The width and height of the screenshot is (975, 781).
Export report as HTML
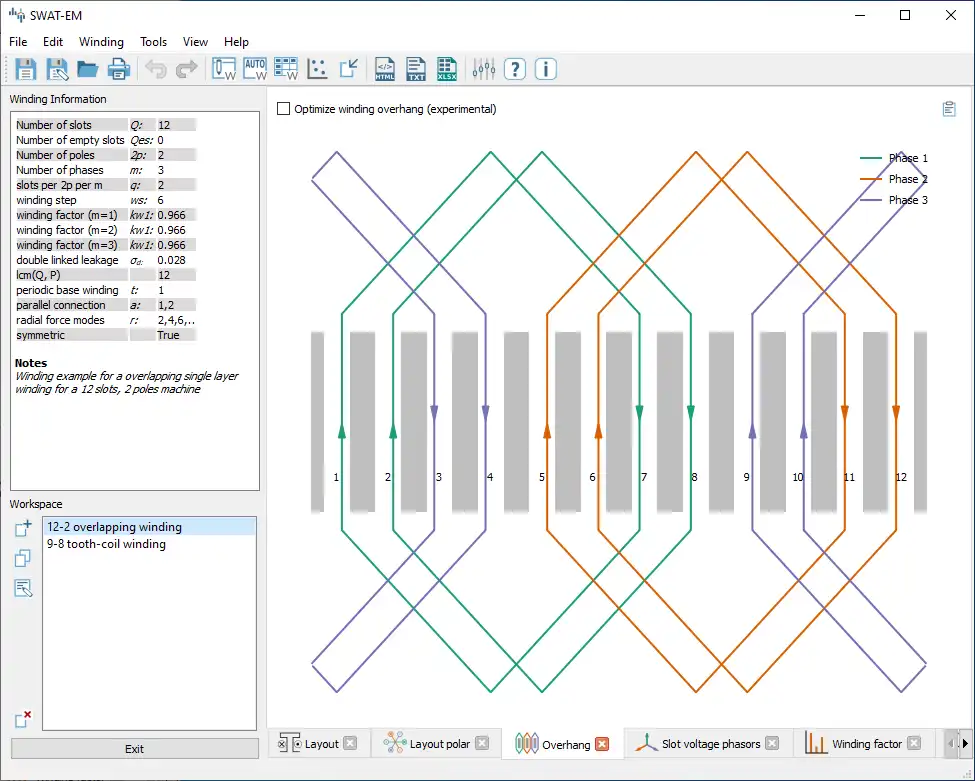click(384, 69)
